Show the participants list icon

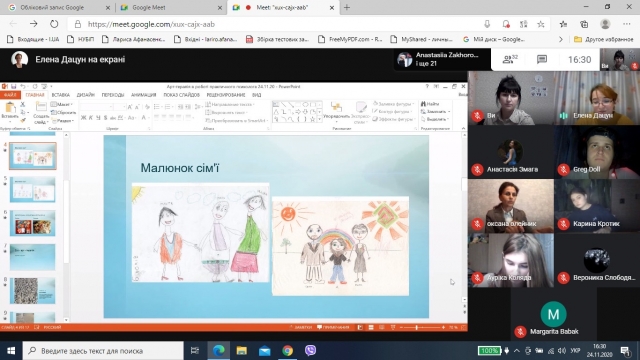(510, 60)
